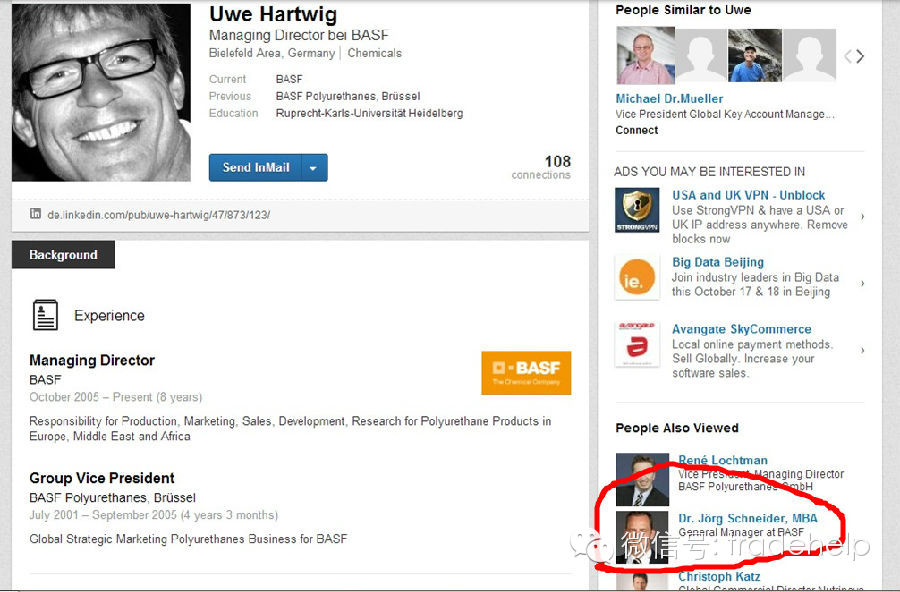
Task: Click Uwe Hartwig's profile photo
Action: tap(102, 92)
